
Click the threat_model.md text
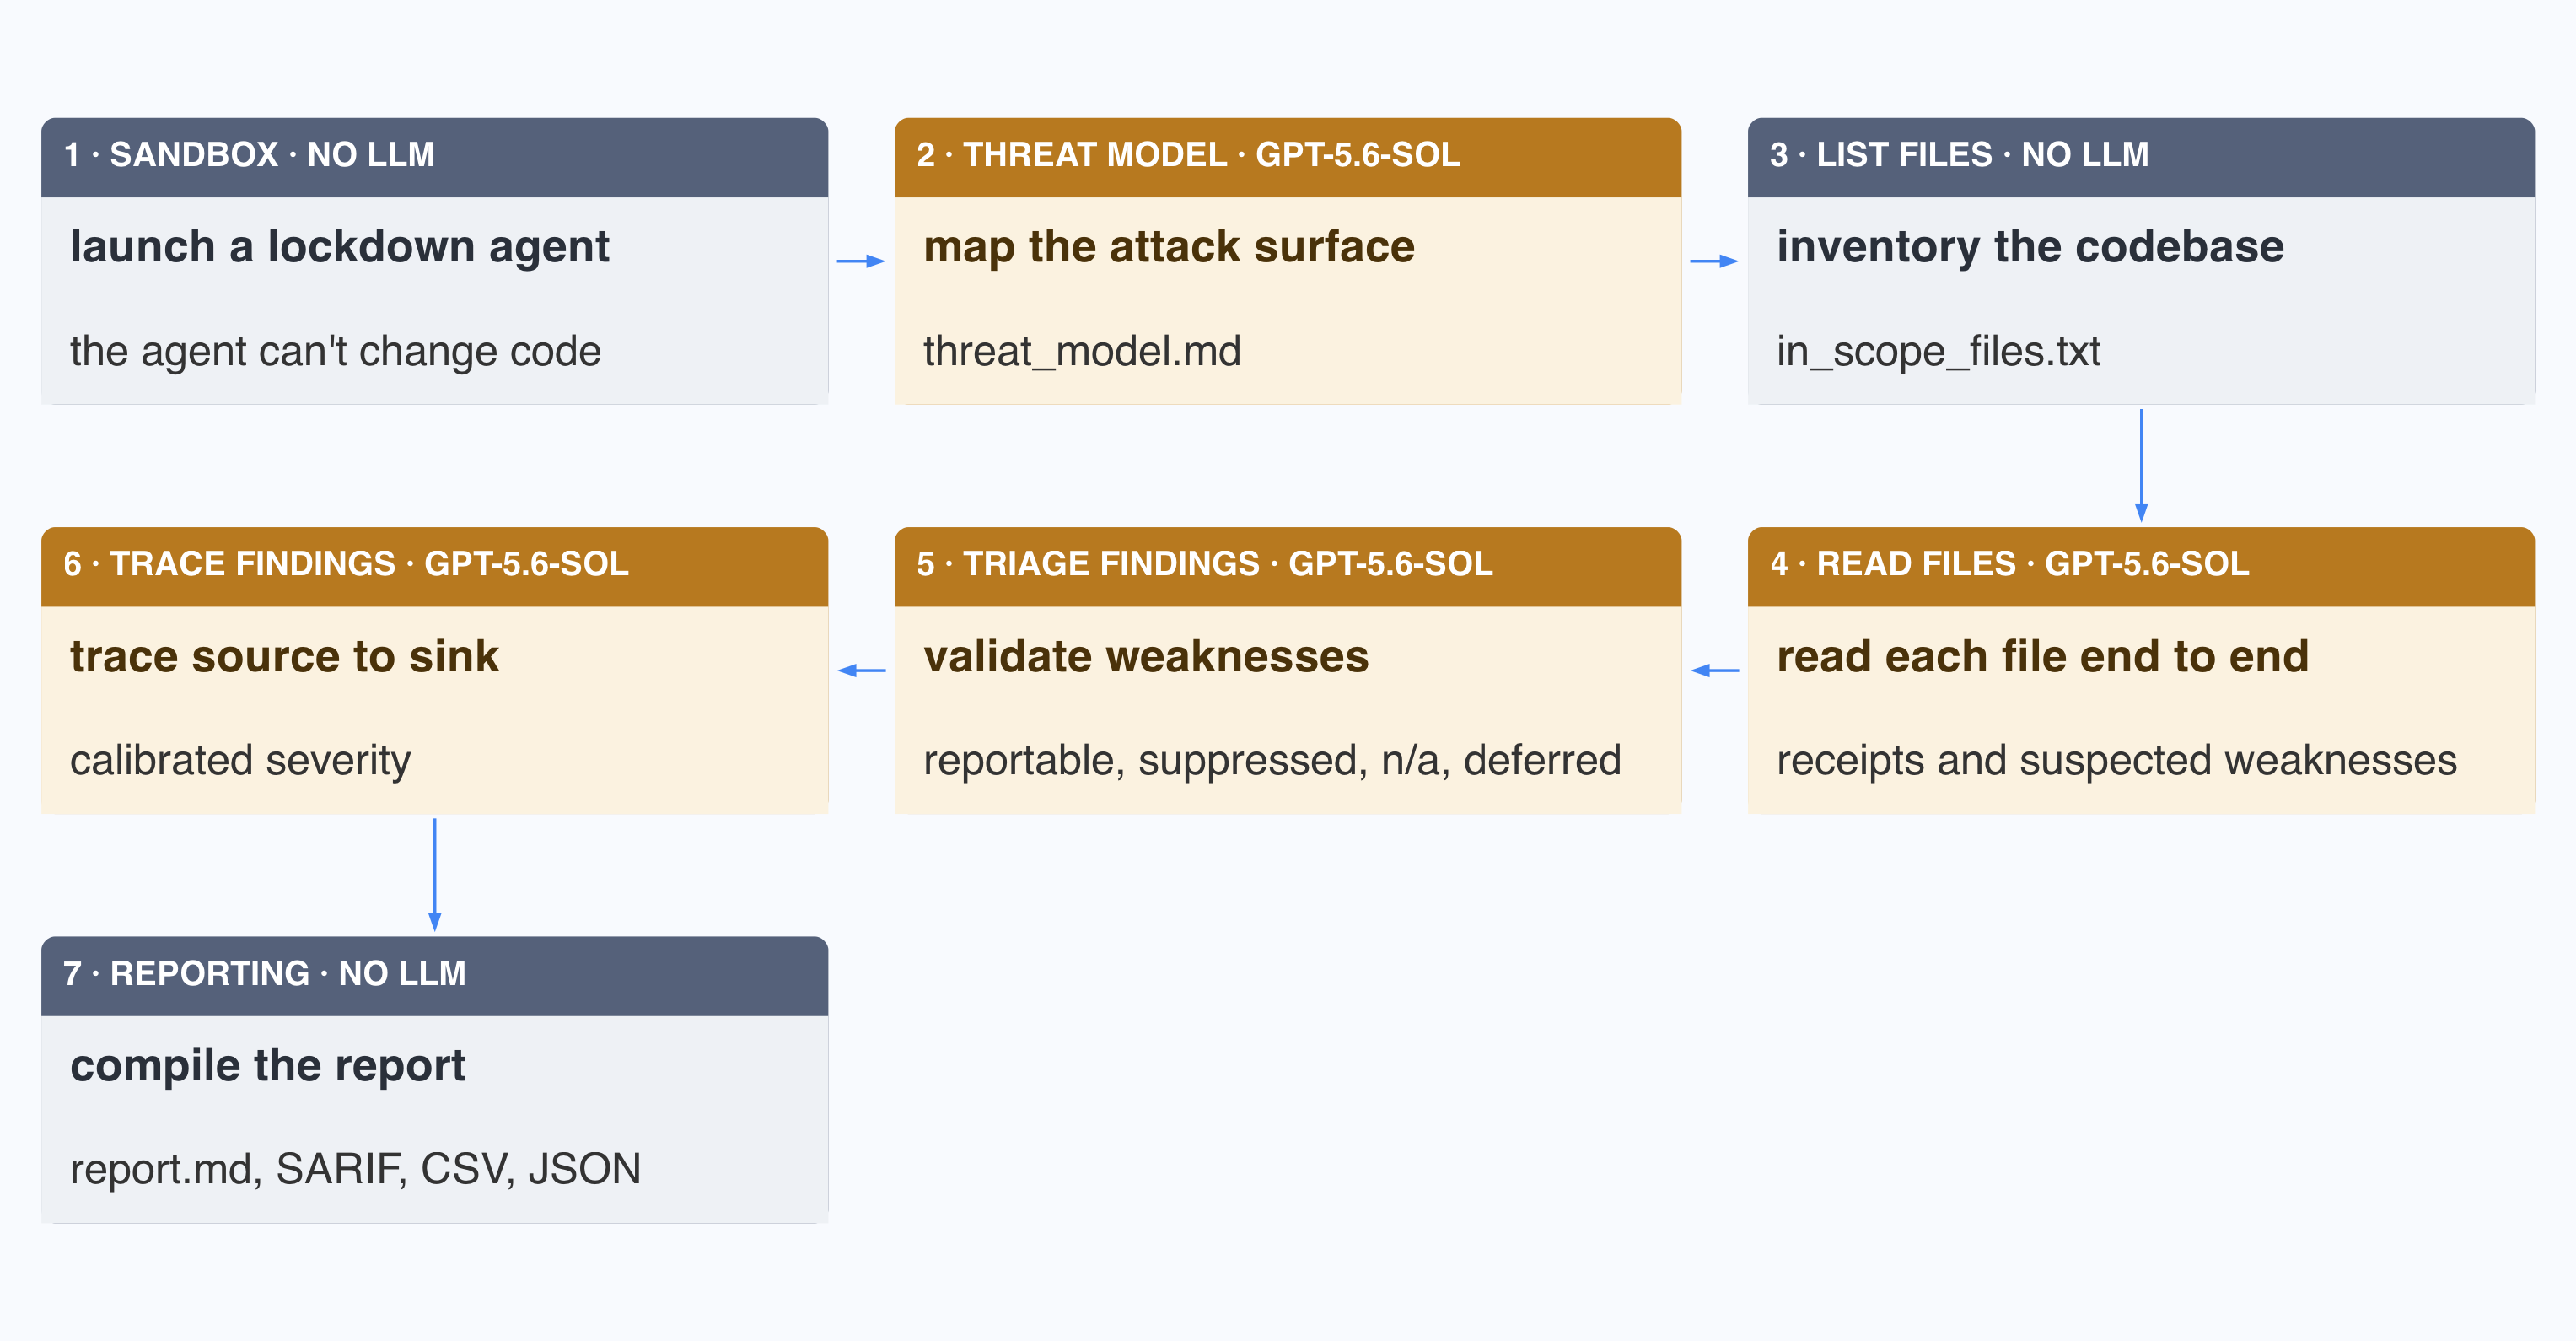click(1082, 351)
